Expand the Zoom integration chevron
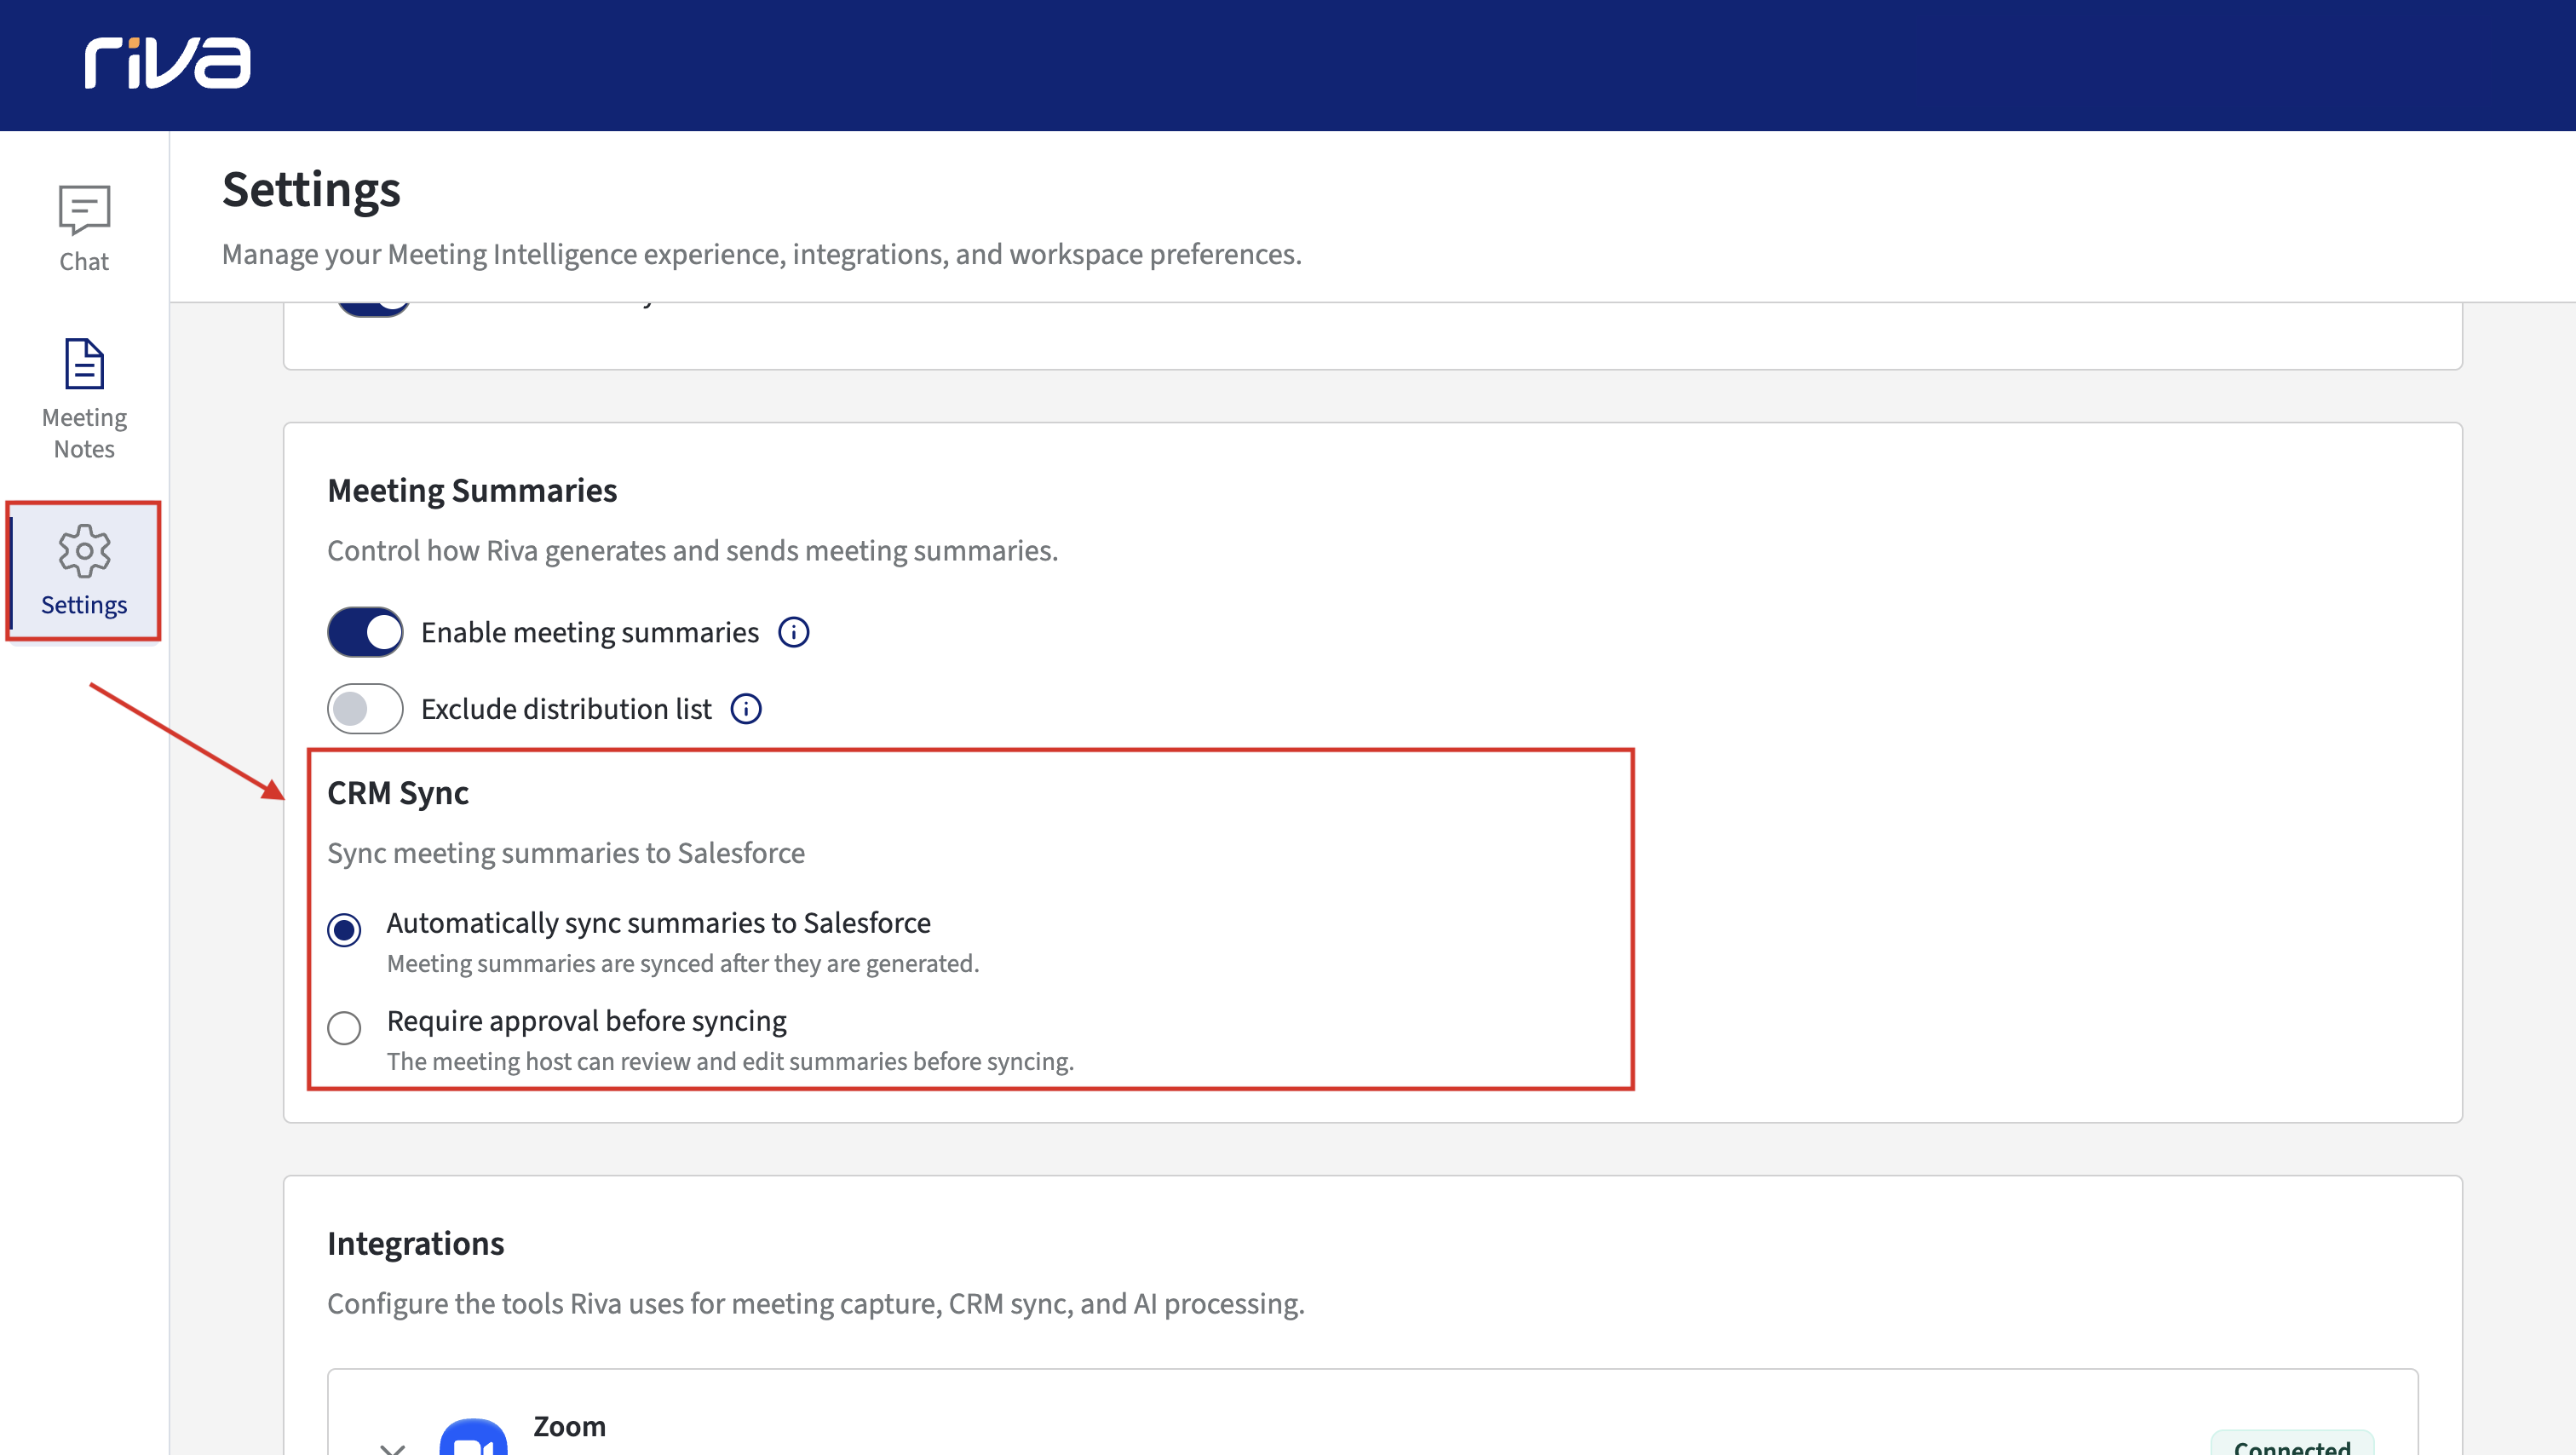The image size is (2576, 1455). tap(393, 1447)
